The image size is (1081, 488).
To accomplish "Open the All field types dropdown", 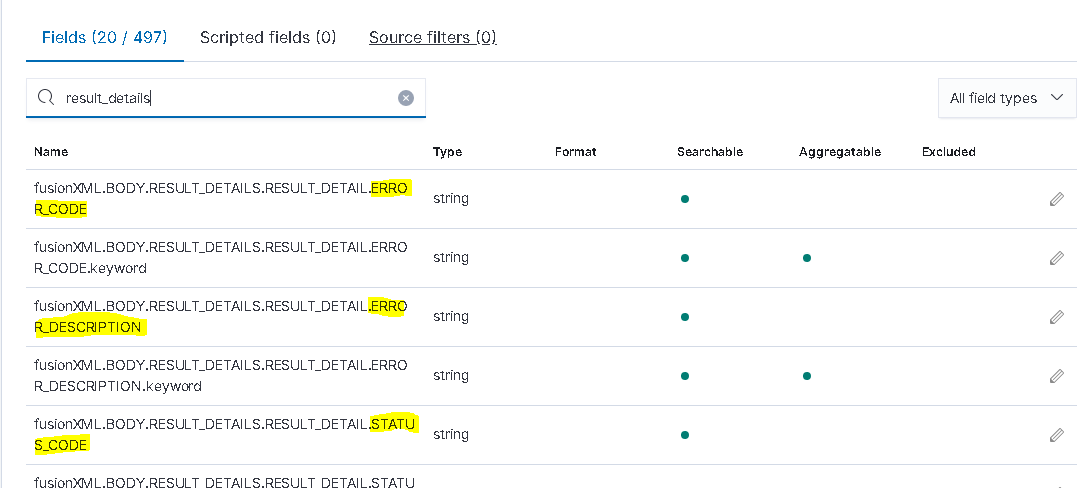I will pyautogui.click(x=1007, y=98).
